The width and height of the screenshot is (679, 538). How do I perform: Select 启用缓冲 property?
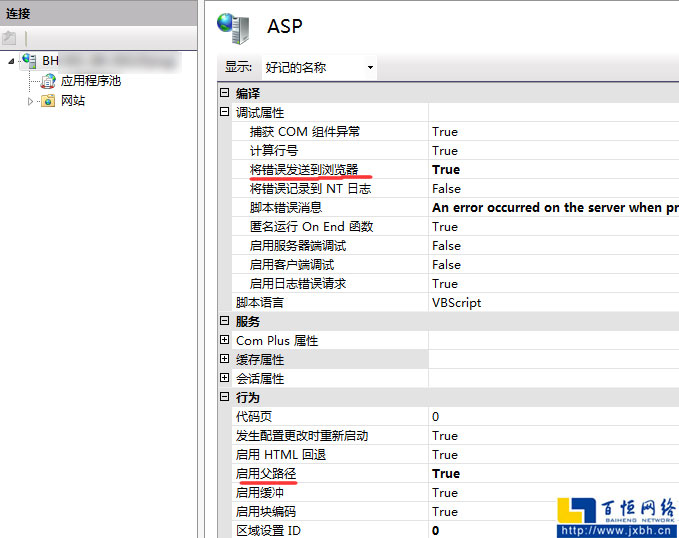pyautogui.click(x=260, y=493)
